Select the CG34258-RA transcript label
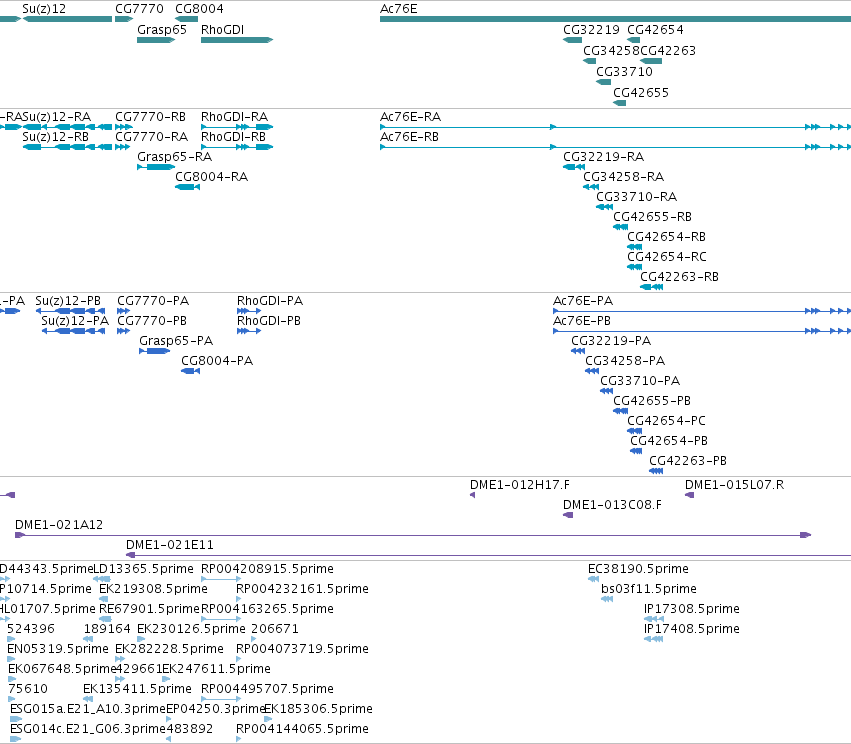The image size is (851, 744). (x=624, y=177)
